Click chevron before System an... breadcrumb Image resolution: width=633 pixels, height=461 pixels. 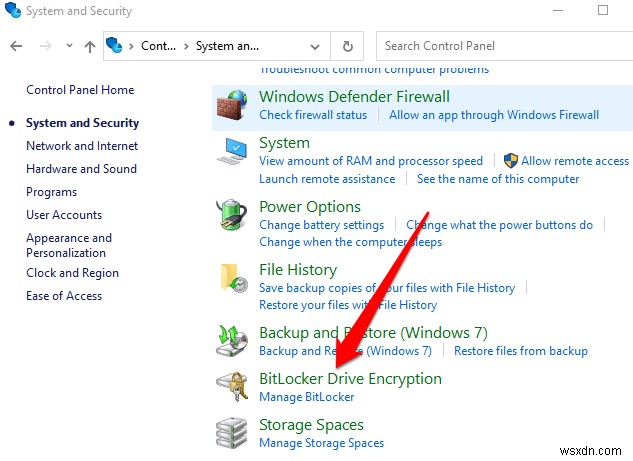point(186,46)
